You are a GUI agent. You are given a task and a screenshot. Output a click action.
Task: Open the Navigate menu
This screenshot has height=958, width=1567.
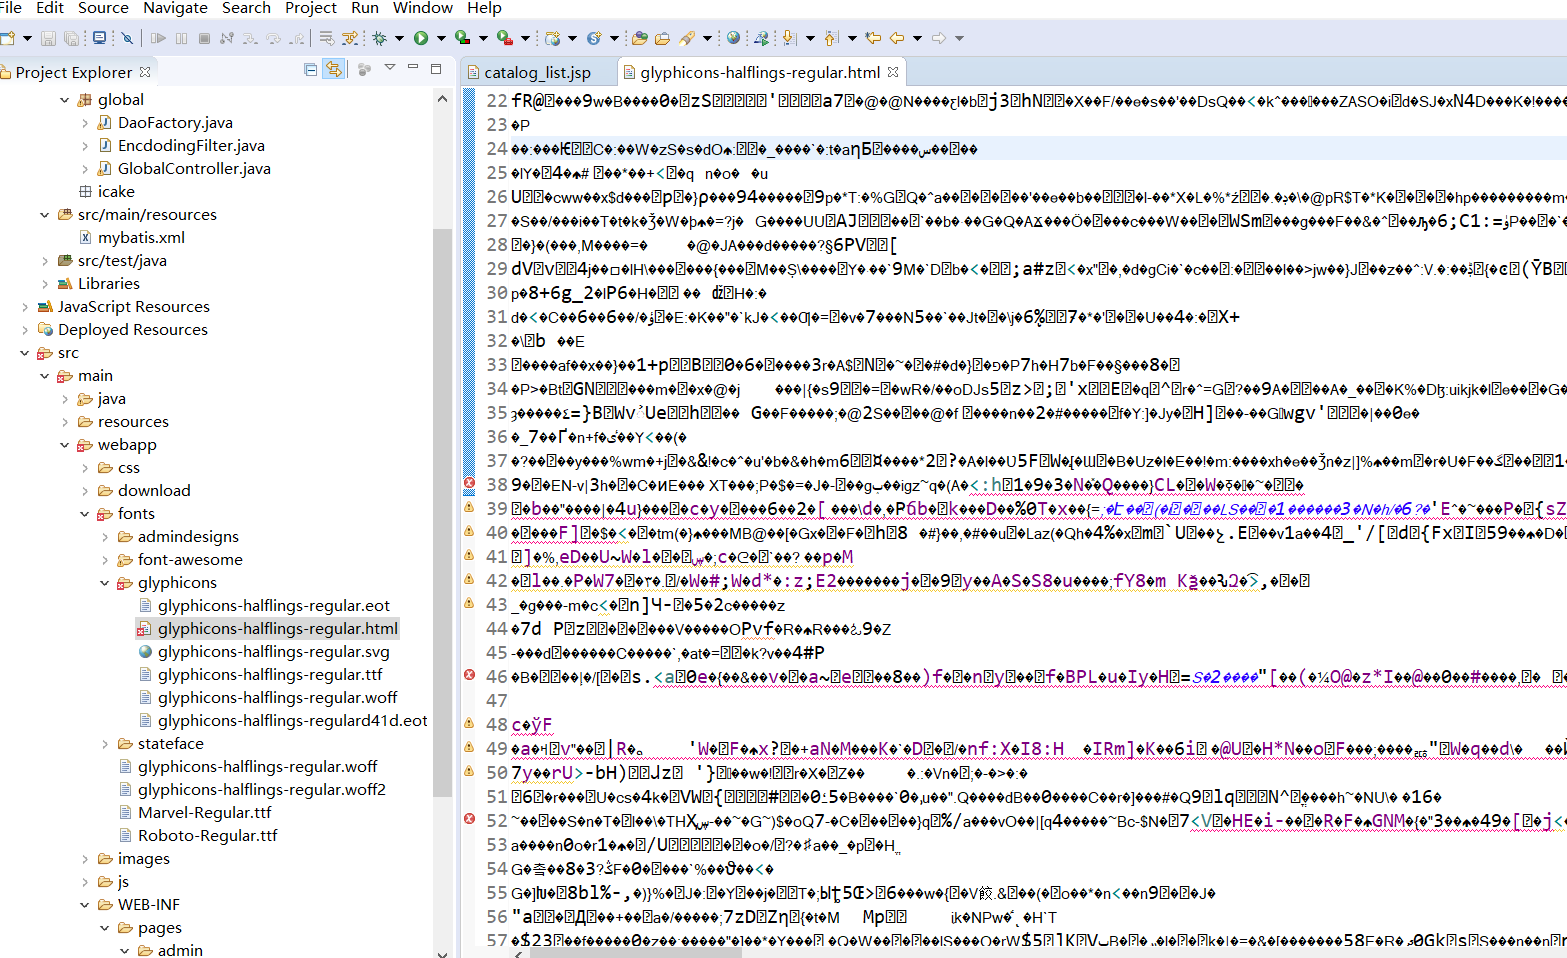point(175,8)
